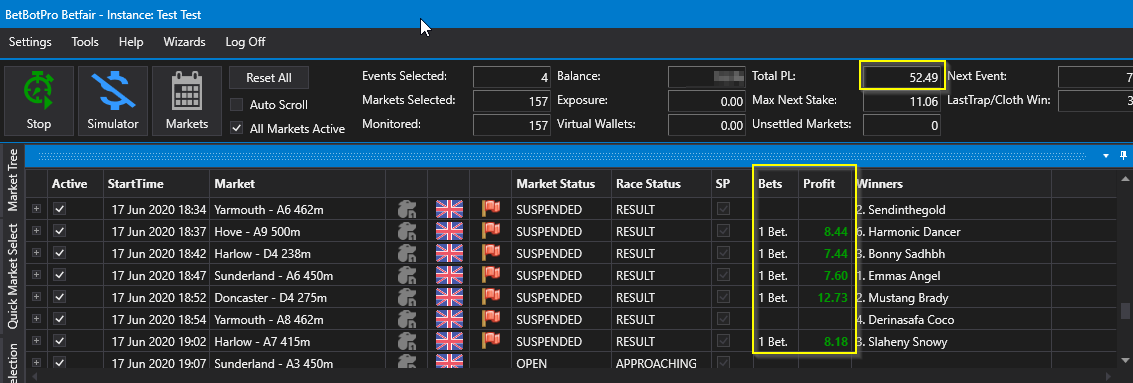Click greyhound icon in Harlow - D4 238m row
Viewport: 1133px width, 383px height.
pos(407,254)
